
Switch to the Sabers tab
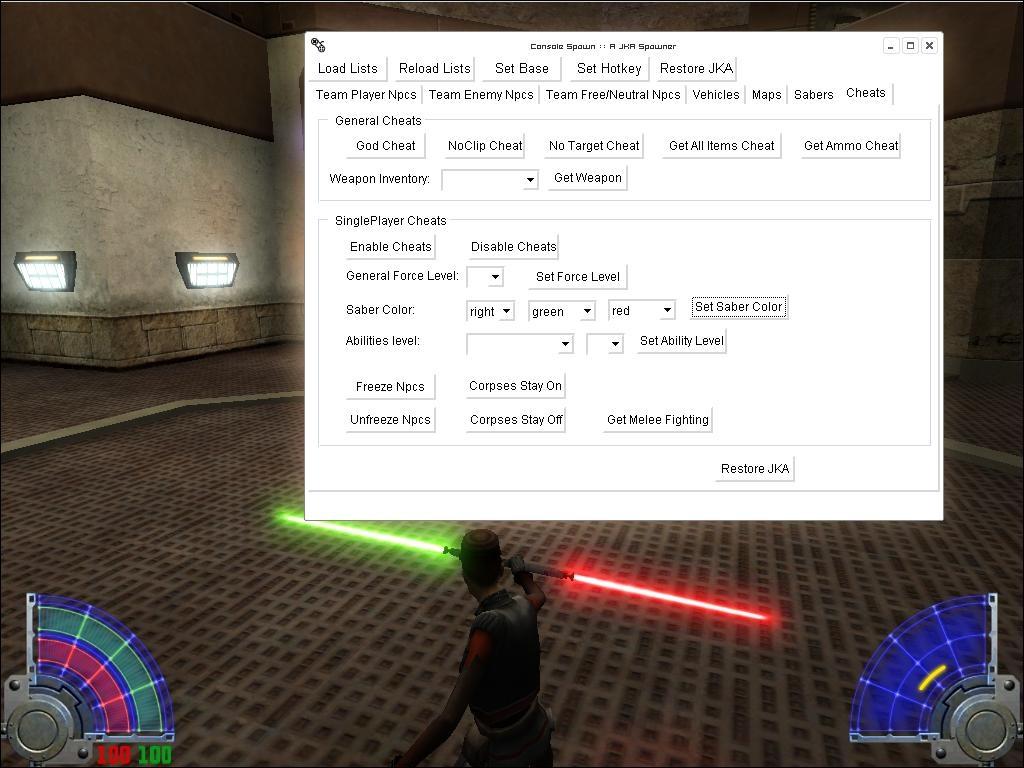pyautogui.click(x=813, y=95)
